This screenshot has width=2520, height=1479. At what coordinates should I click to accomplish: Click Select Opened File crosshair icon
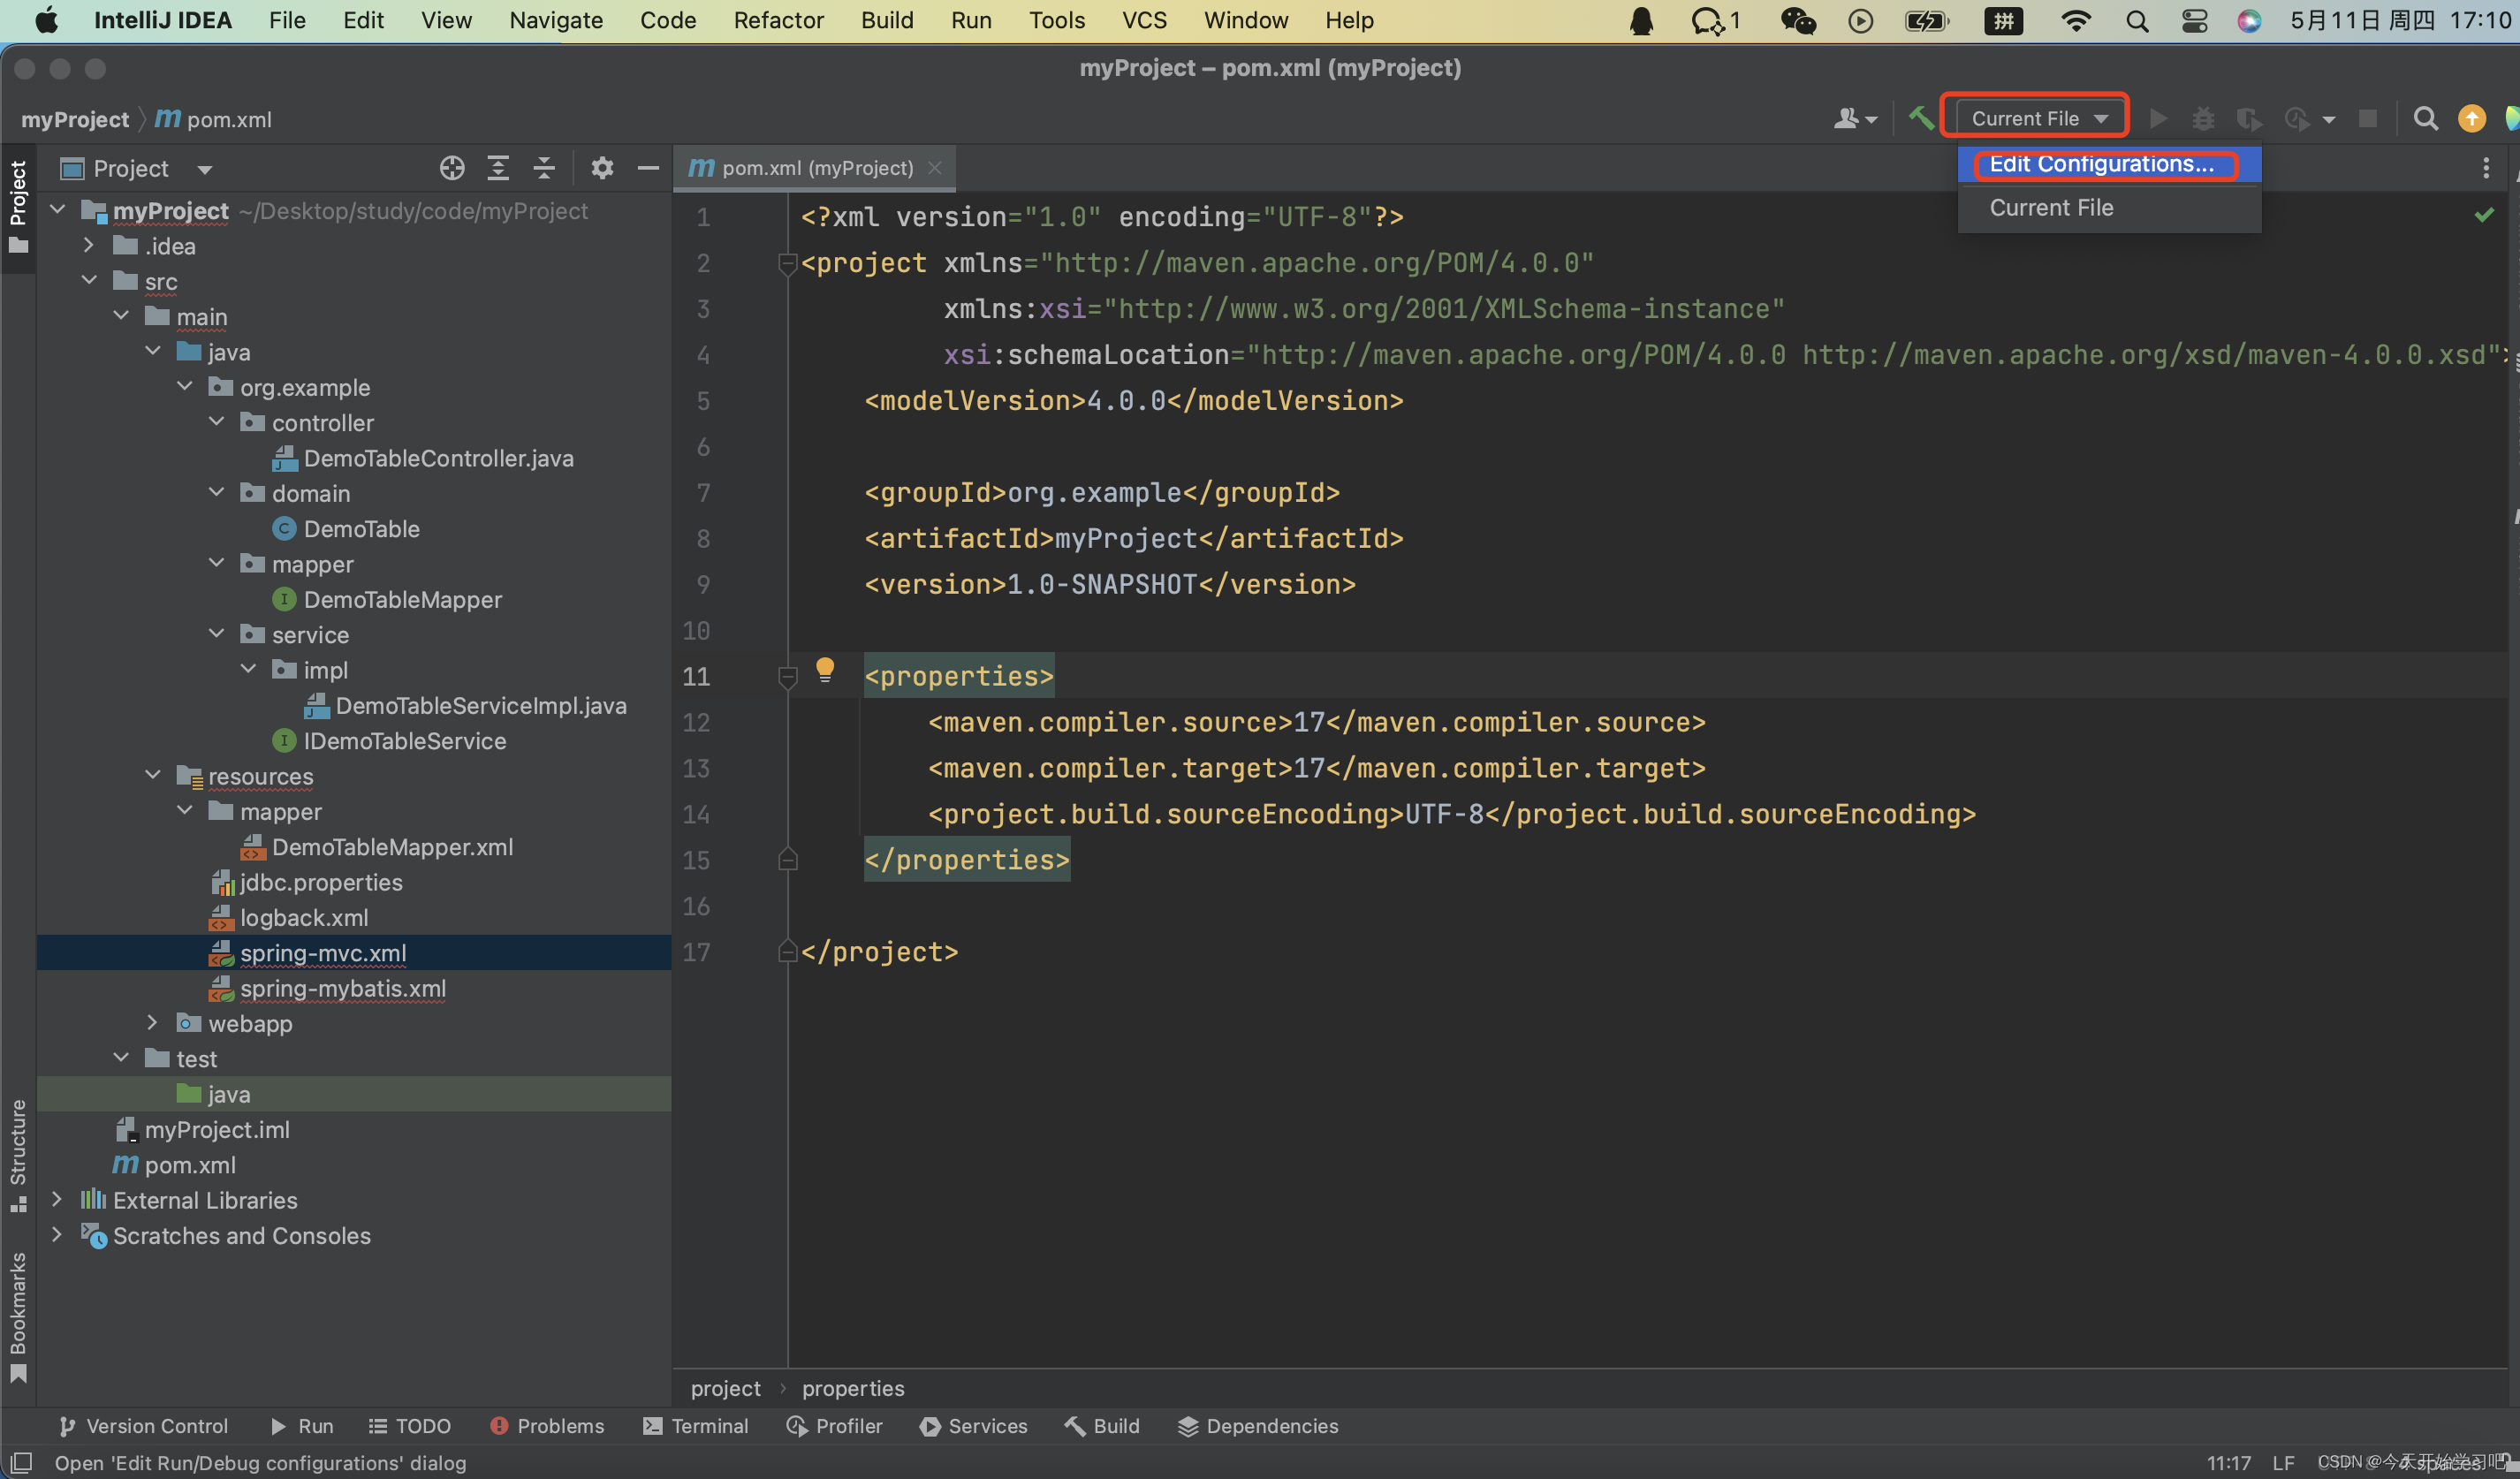(x=452, y=168)
